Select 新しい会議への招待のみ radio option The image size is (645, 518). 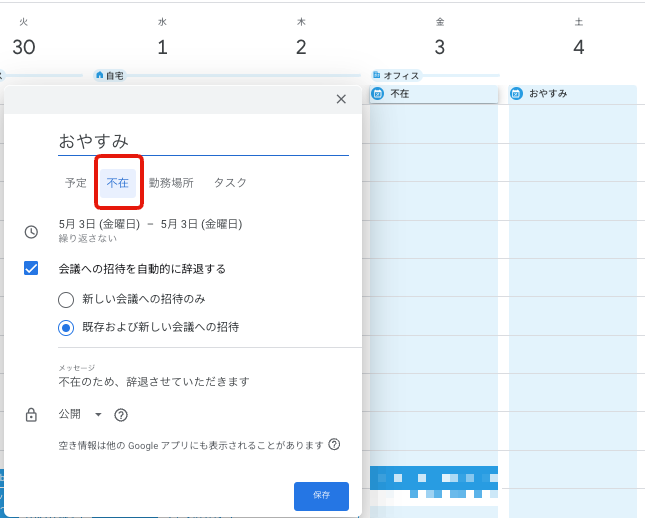(x=66, y=299)
